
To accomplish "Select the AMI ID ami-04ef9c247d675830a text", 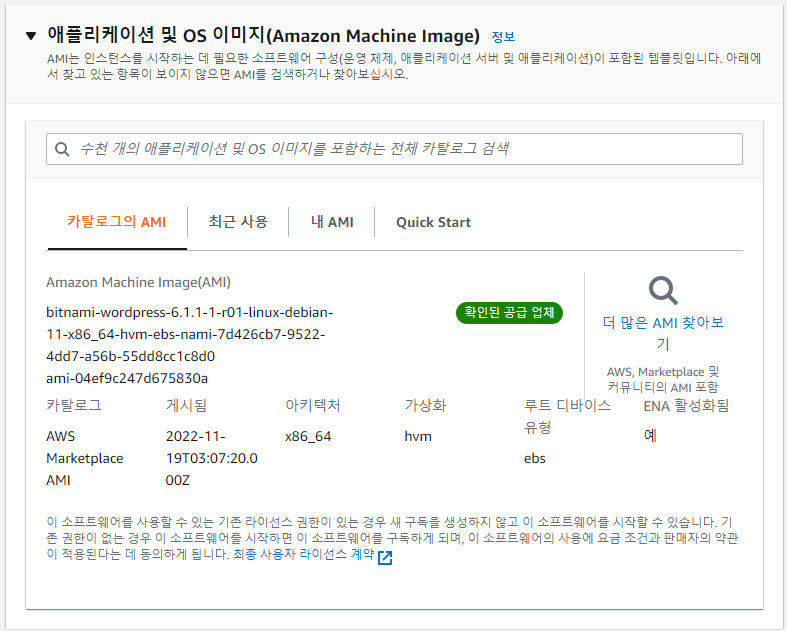I will (127, 378).
